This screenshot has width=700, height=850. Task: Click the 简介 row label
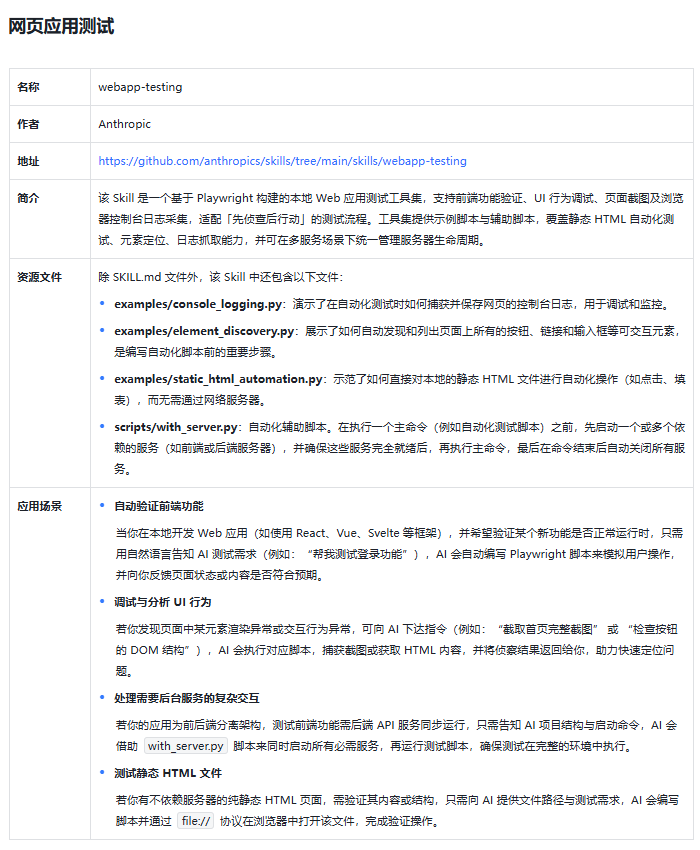tap(28, 198)
